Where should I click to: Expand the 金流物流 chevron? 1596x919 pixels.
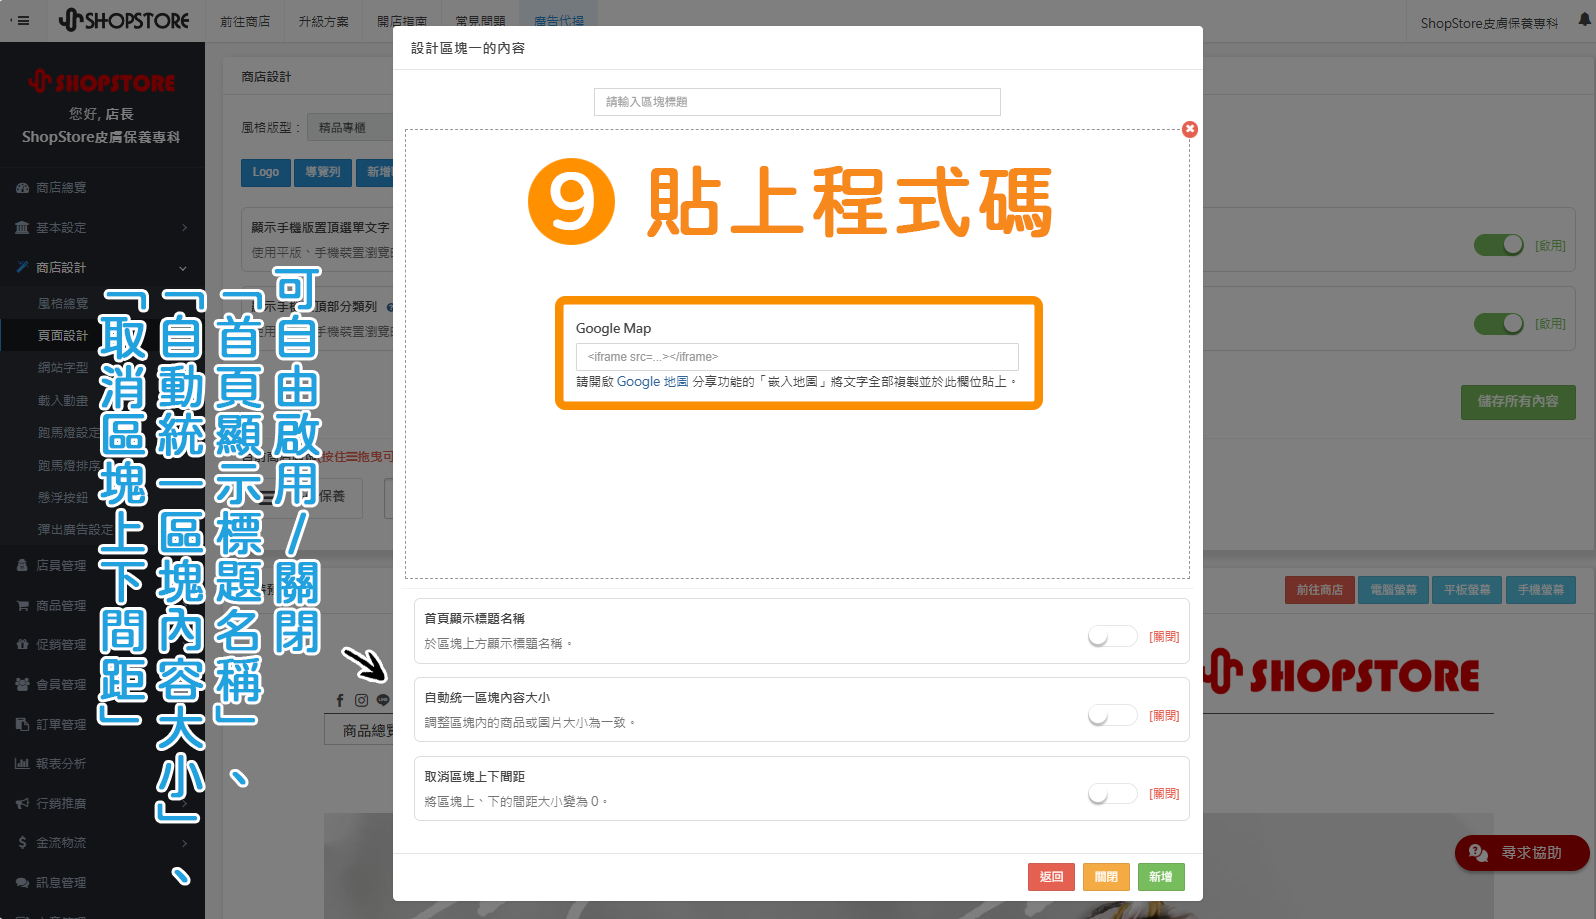point(184,843)
